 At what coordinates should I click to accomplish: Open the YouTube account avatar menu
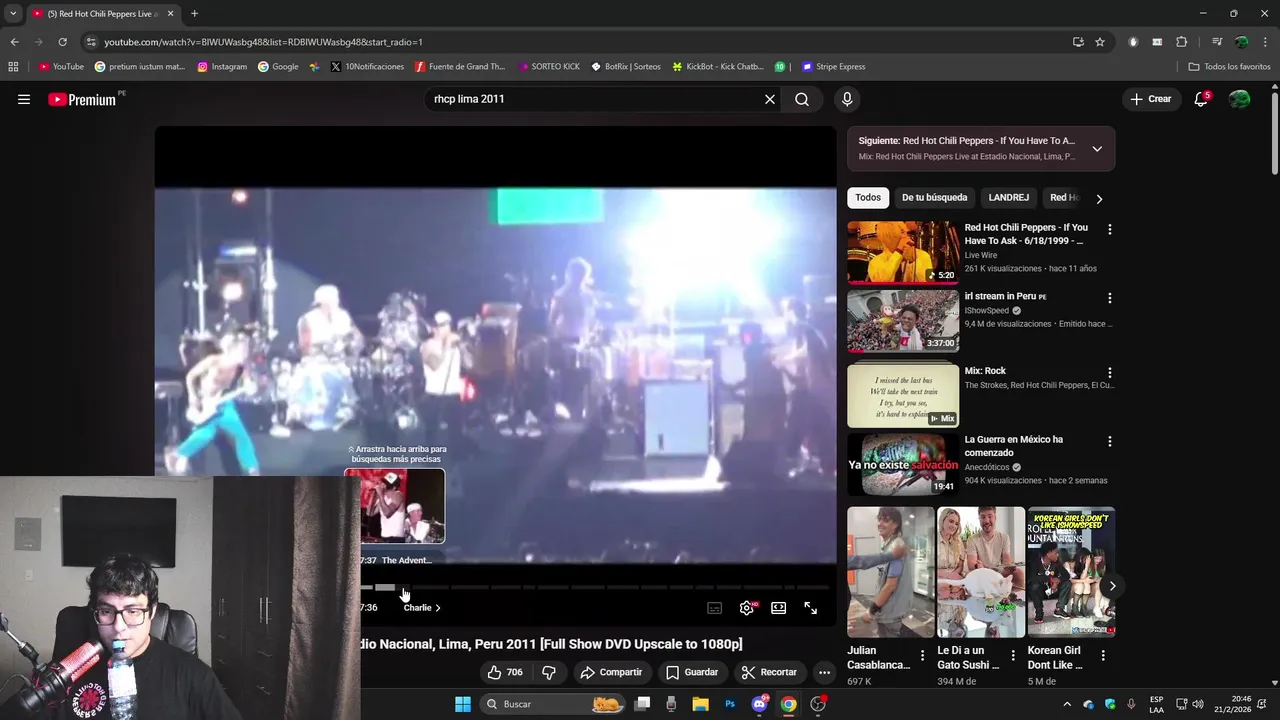(1239, 99)
